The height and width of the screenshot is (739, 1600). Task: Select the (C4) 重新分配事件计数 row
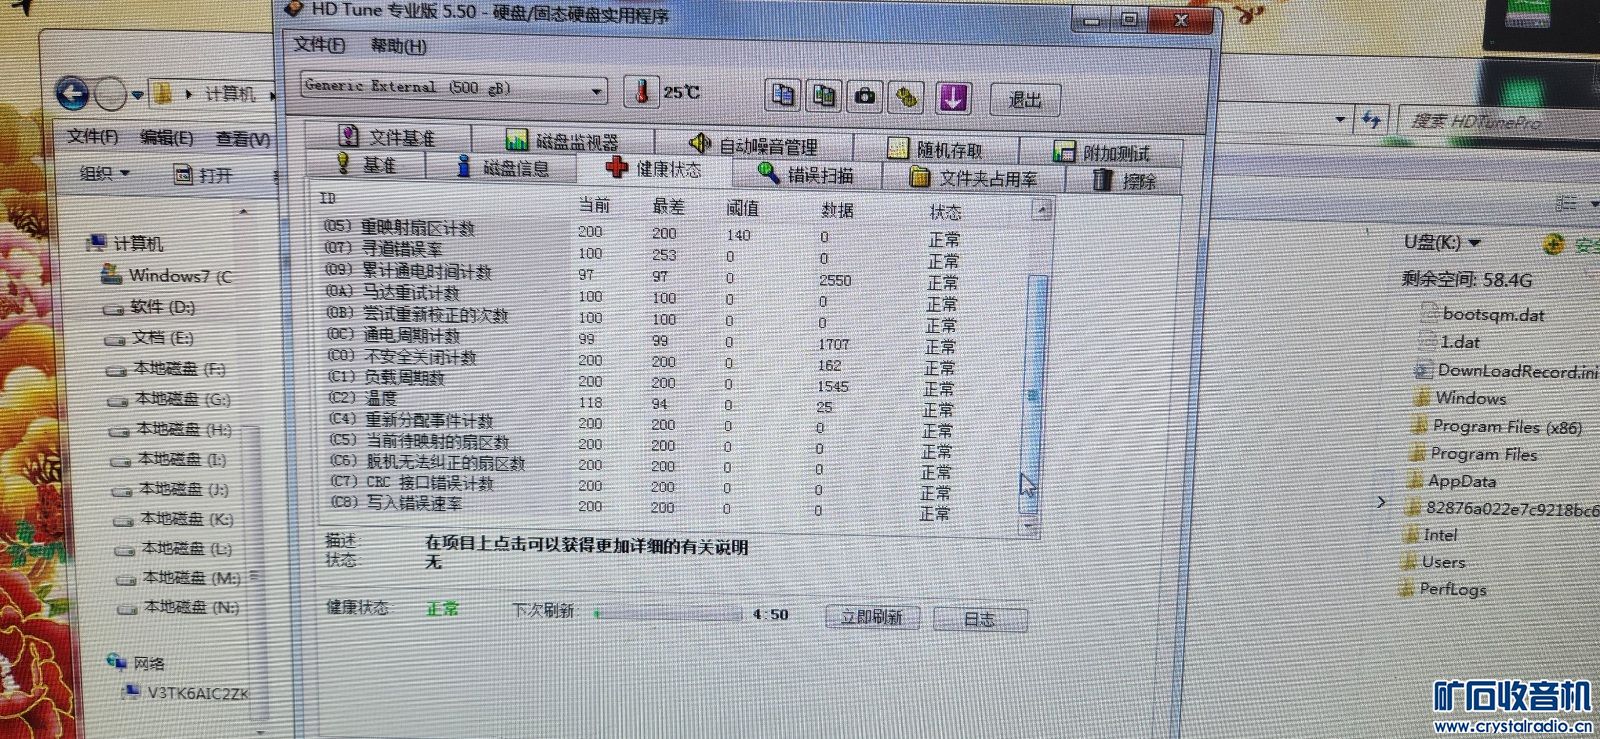tap(676, 423)
